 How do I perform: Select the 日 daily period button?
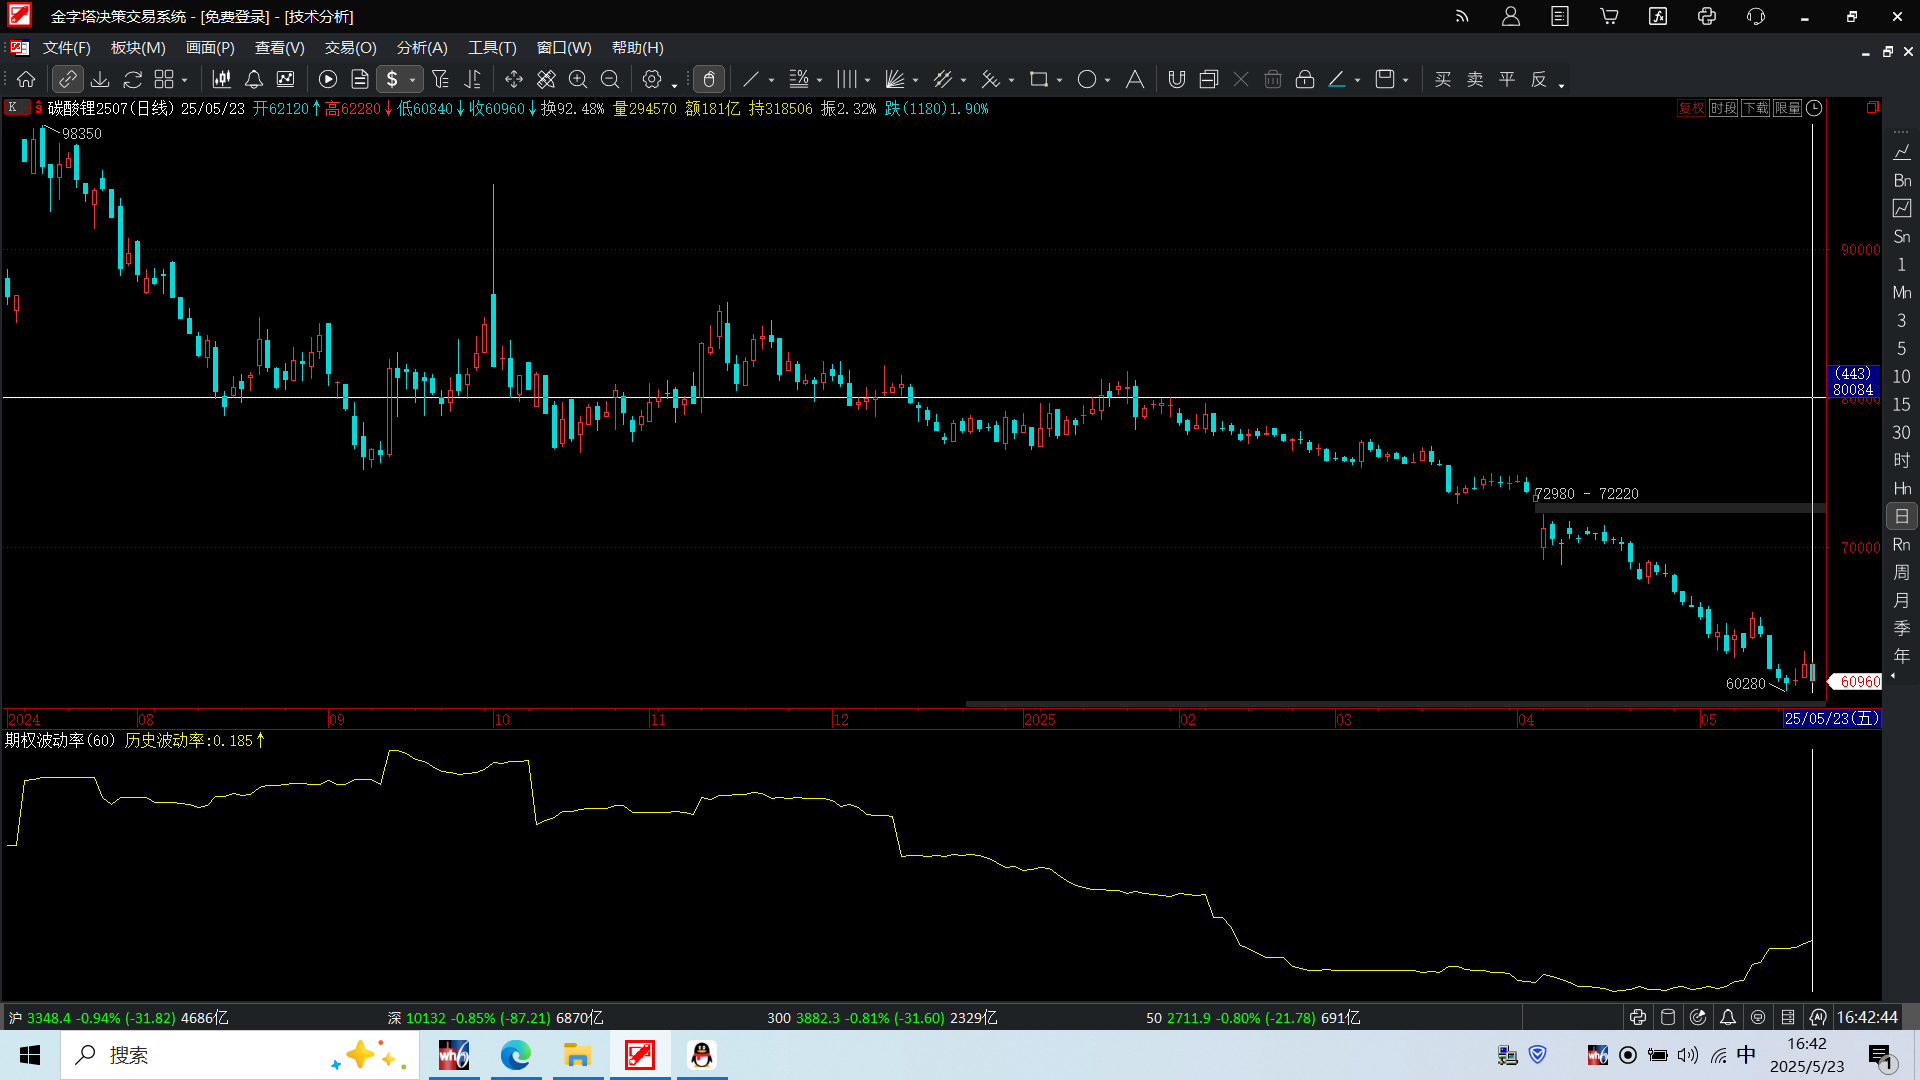(x=1901, y=516)
